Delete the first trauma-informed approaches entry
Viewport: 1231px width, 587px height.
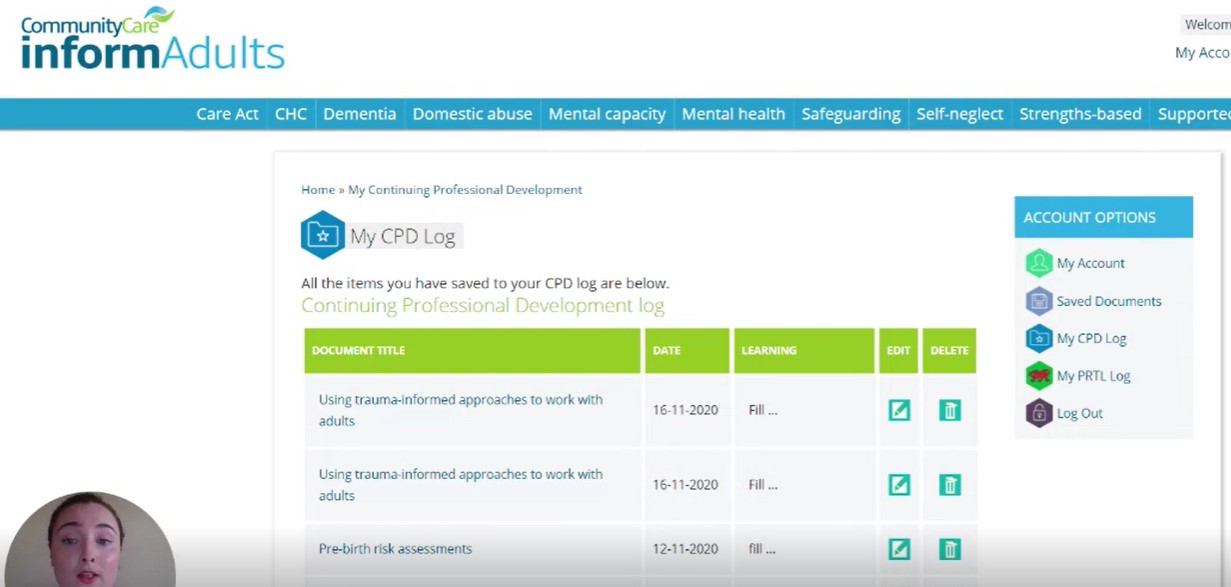[x=948, y=410]
